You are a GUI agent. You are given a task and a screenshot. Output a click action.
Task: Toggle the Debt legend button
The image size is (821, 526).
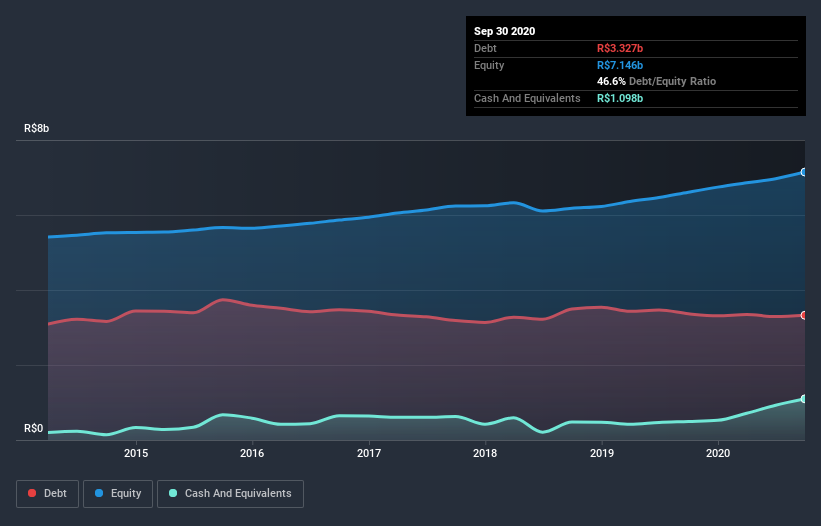click(x=48, y=494)
